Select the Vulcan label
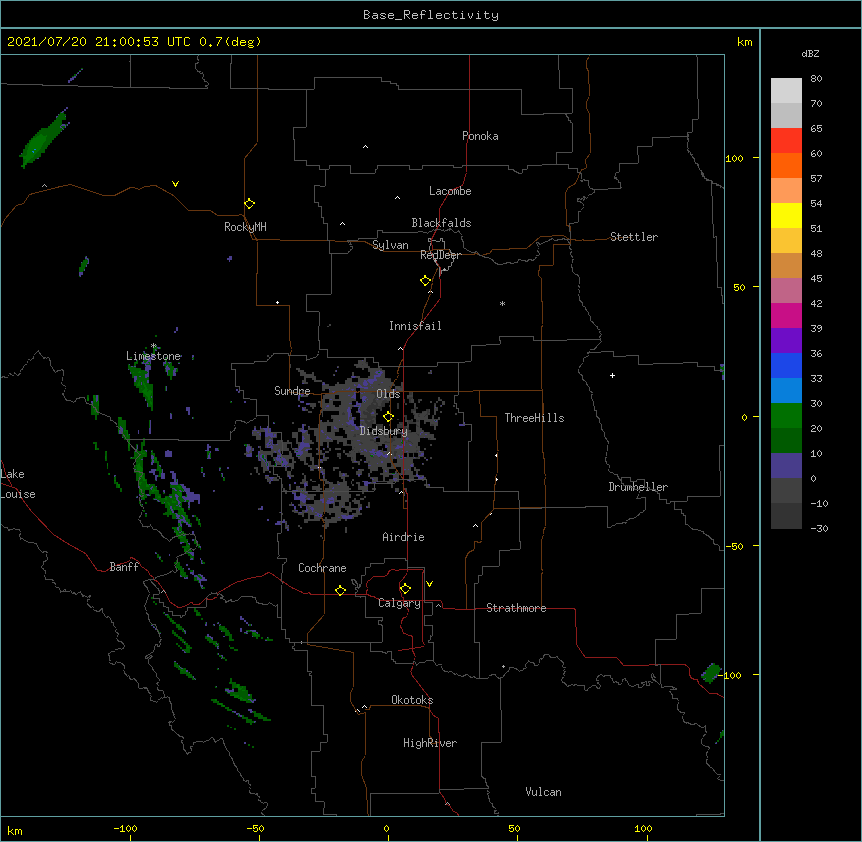 coord(543,792)
